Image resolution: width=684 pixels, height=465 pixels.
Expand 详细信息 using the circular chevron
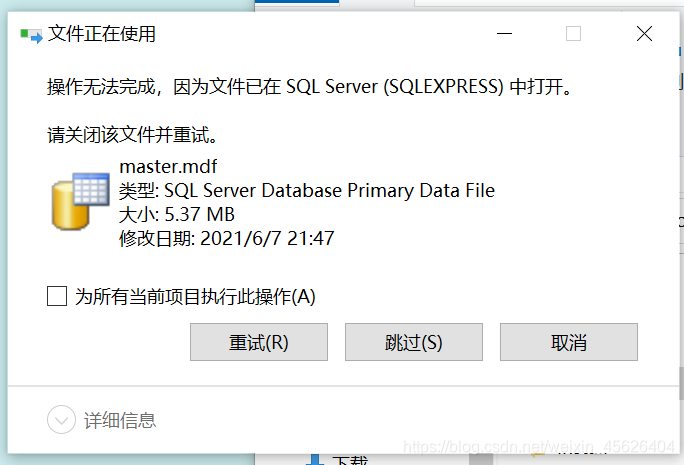pos(61,420)
